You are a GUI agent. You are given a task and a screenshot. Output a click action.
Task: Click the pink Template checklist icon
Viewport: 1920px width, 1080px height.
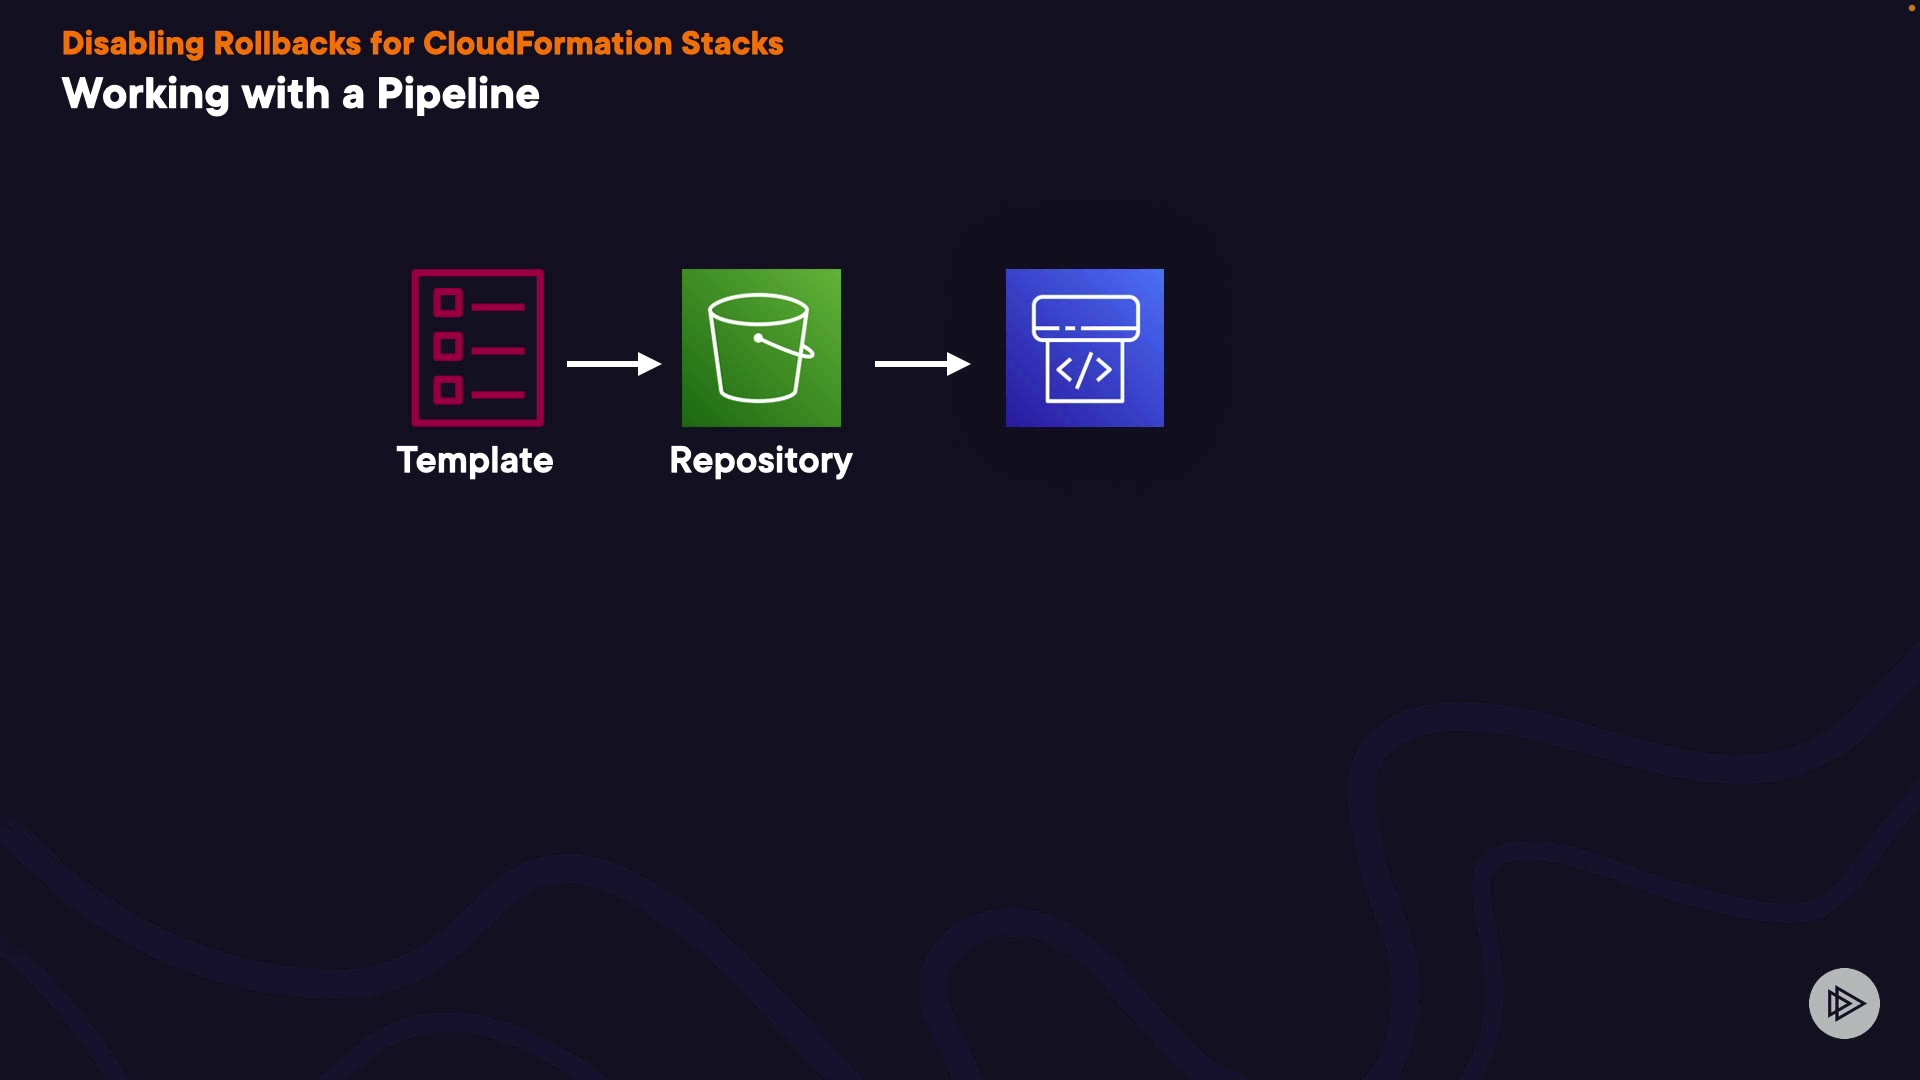[x=477, y=347]
